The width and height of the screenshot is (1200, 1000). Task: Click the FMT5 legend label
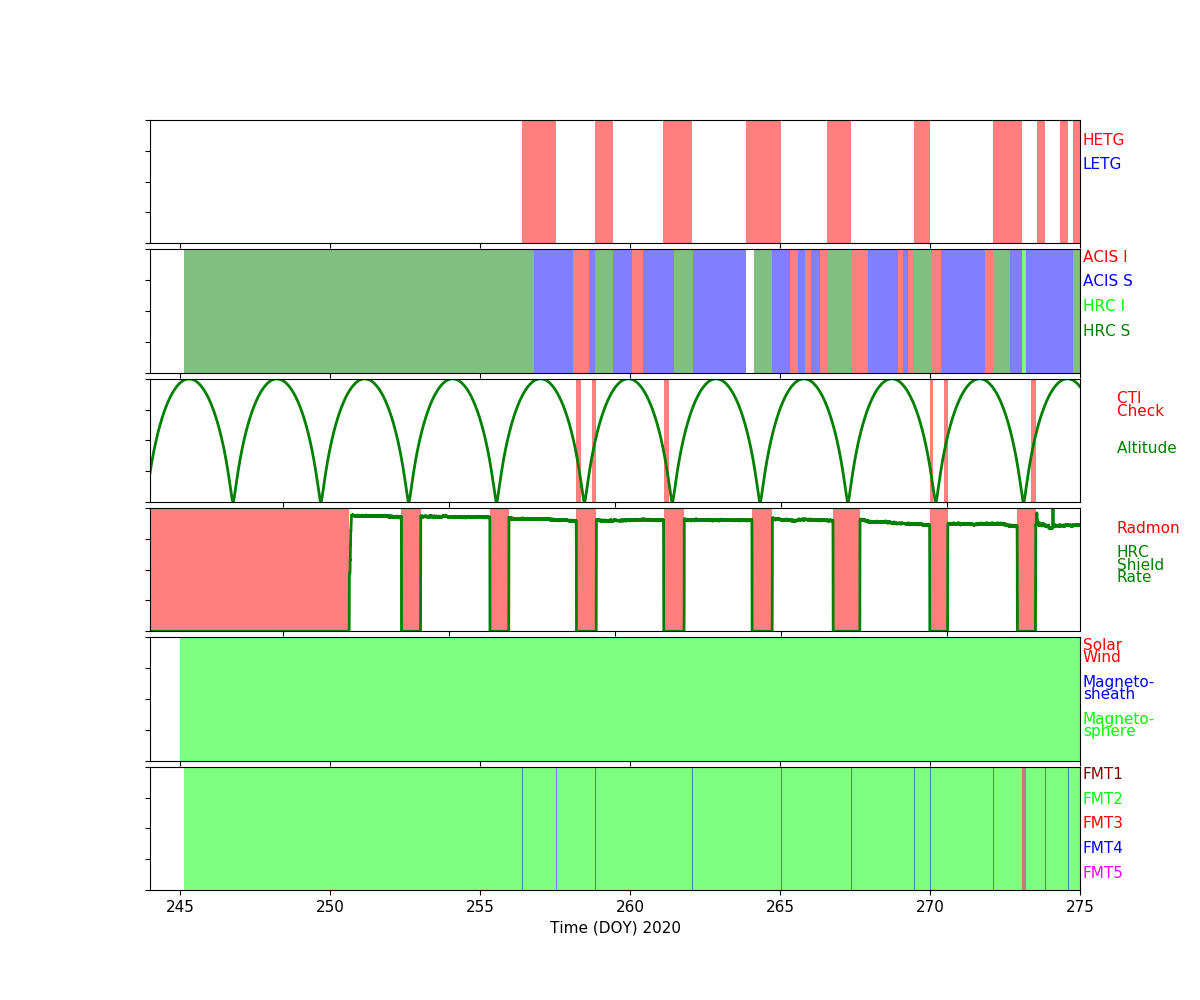click(1102, 873)
